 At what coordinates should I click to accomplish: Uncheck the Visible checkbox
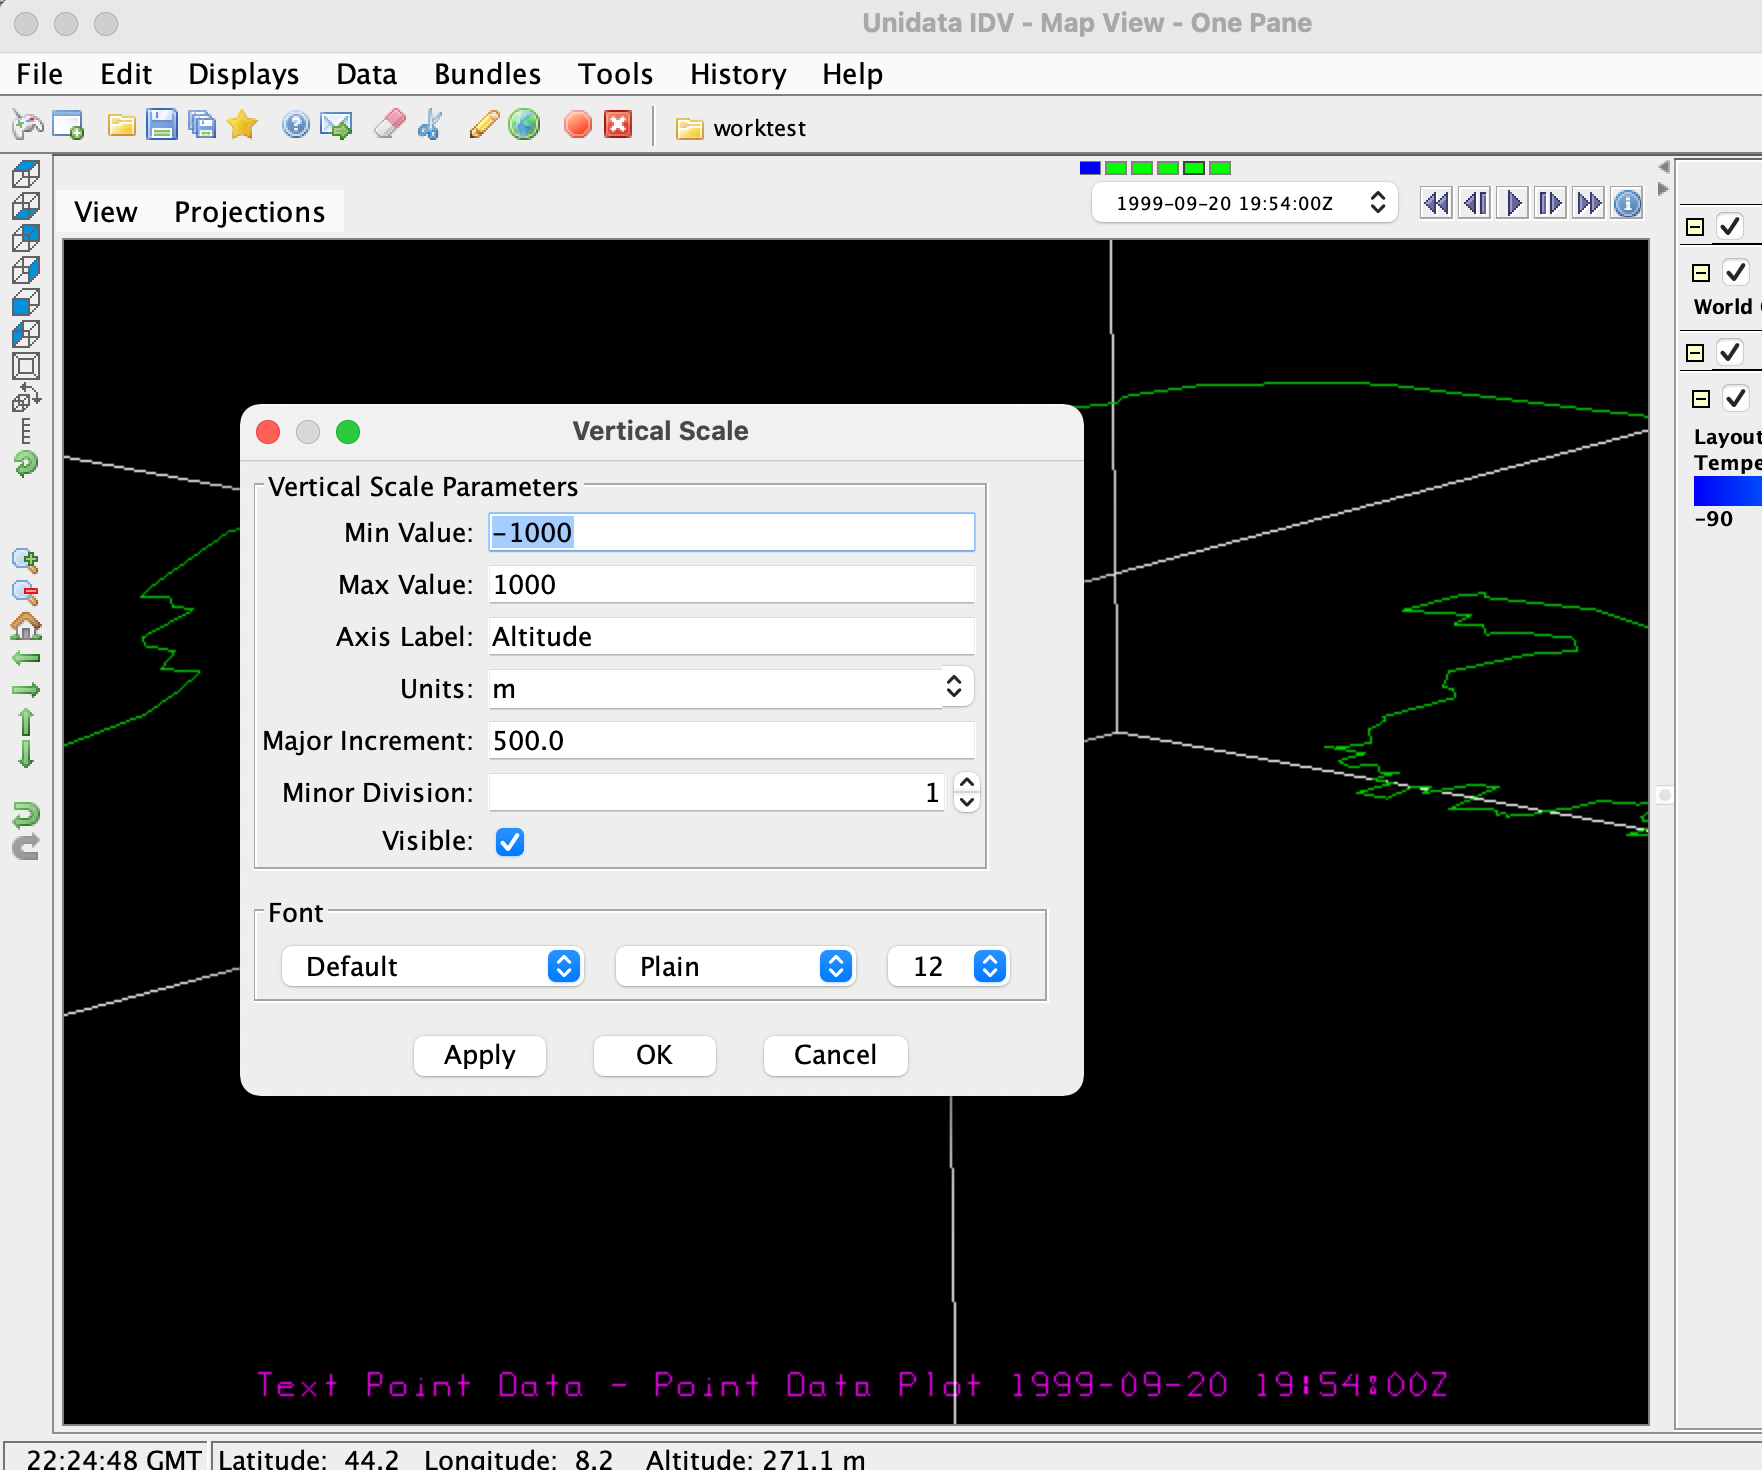(510, 842)
